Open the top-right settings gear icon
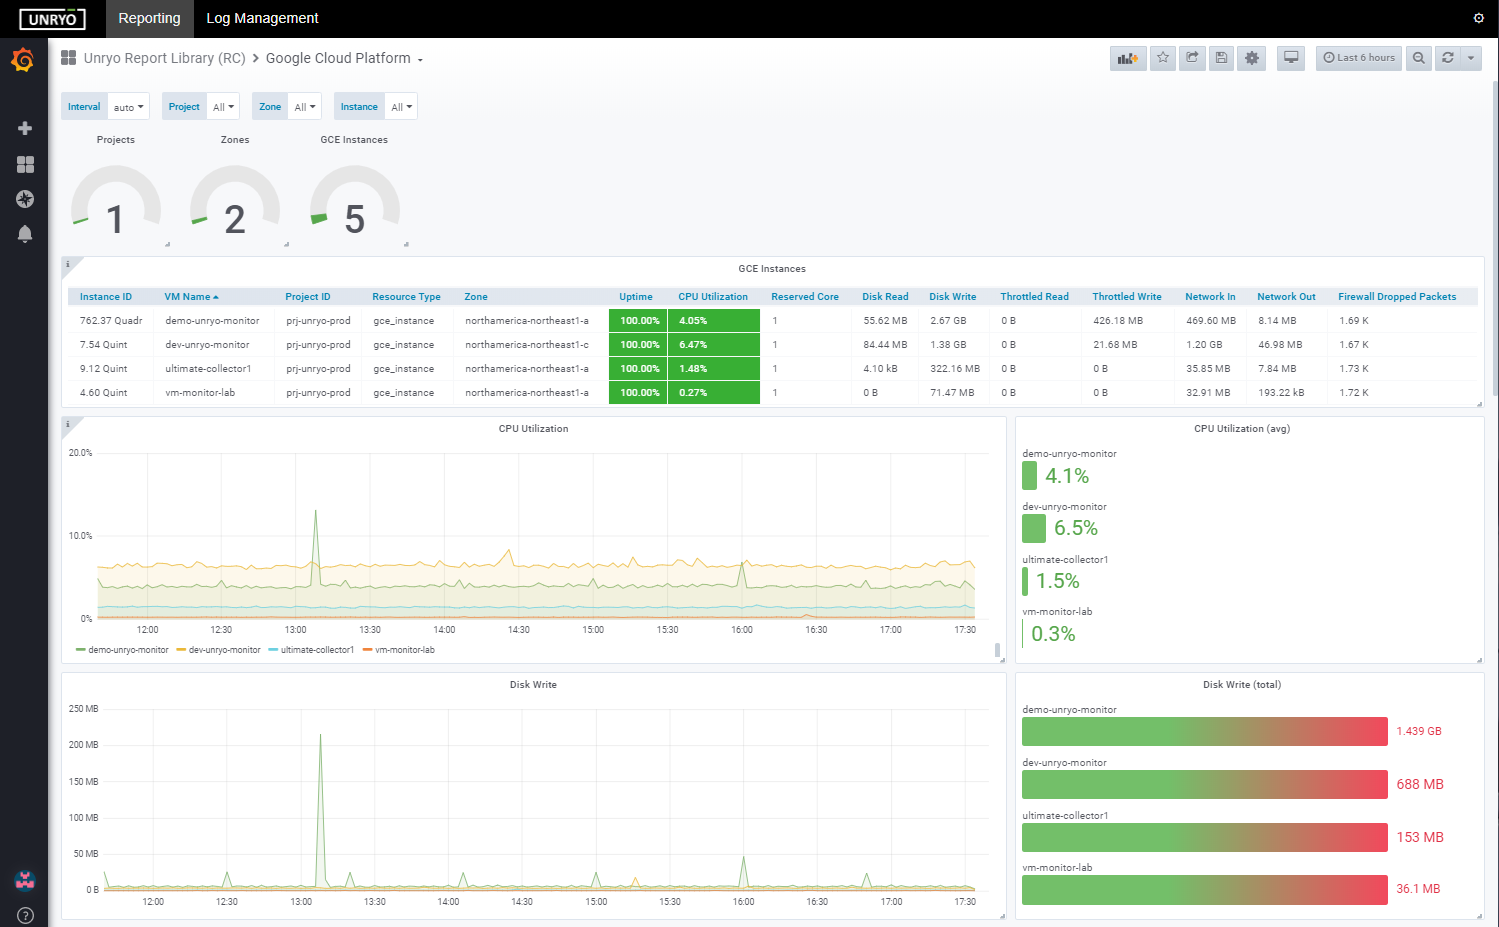 pos(1479,18)
